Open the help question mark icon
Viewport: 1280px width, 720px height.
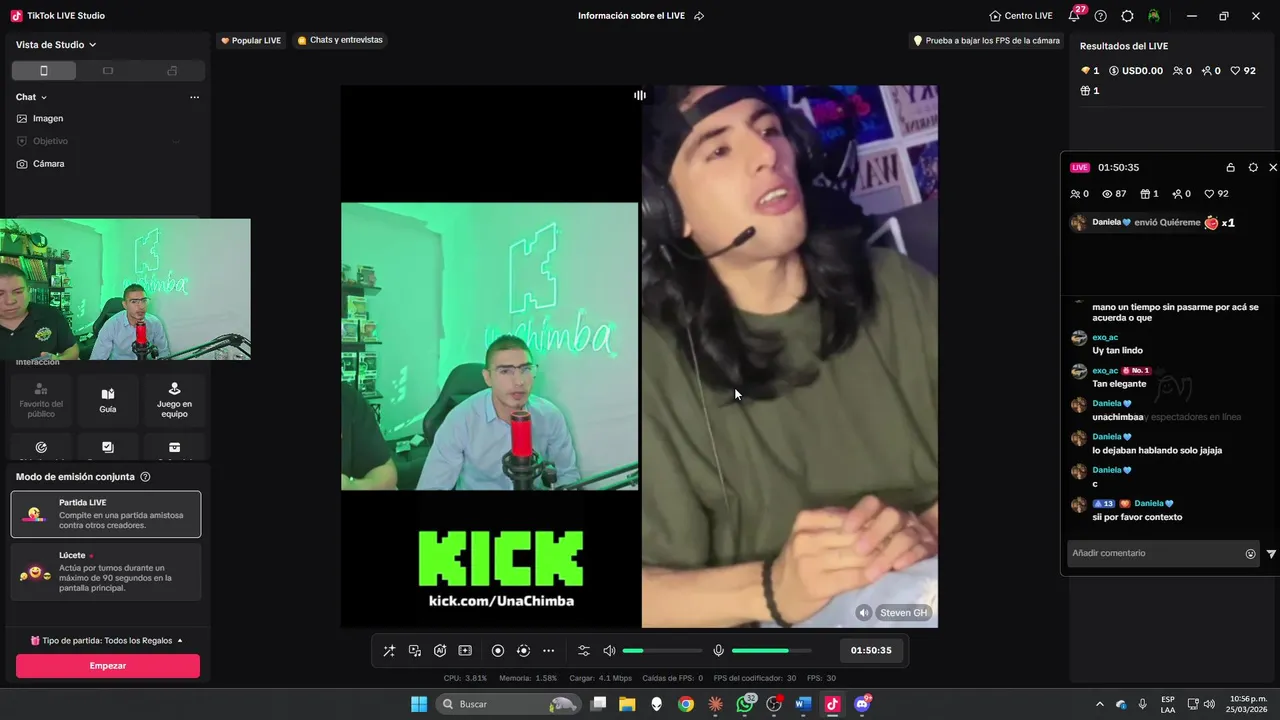pos(1101,16)
